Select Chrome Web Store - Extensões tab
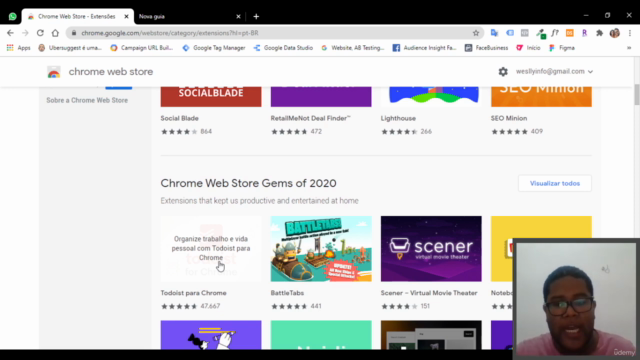Image resolution: width=640 pixels, height=360 pixels. click(77, 17)
